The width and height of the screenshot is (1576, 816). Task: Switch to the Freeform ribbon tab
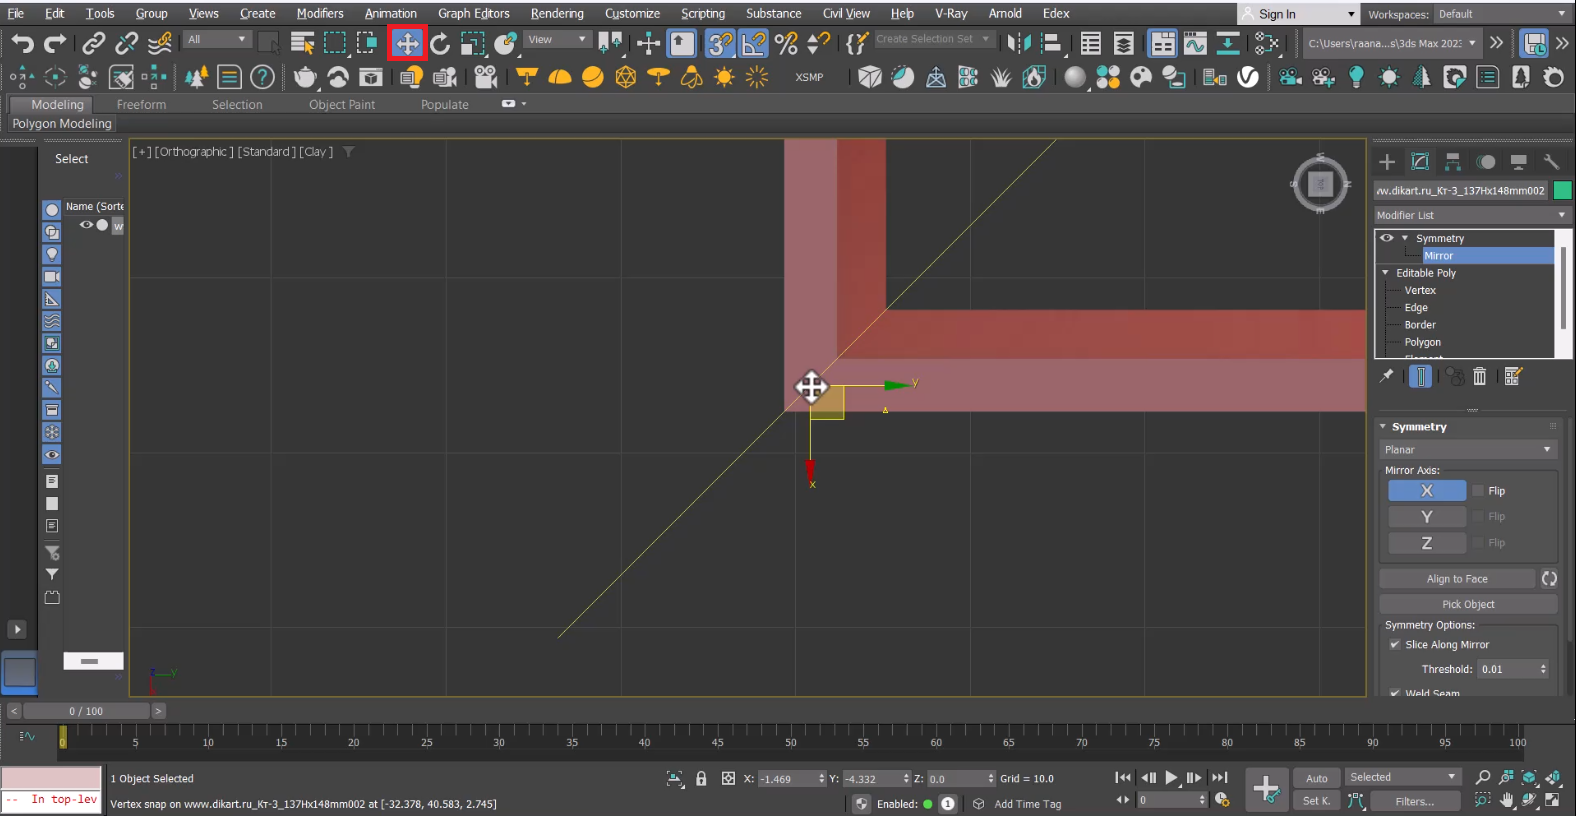141,104
